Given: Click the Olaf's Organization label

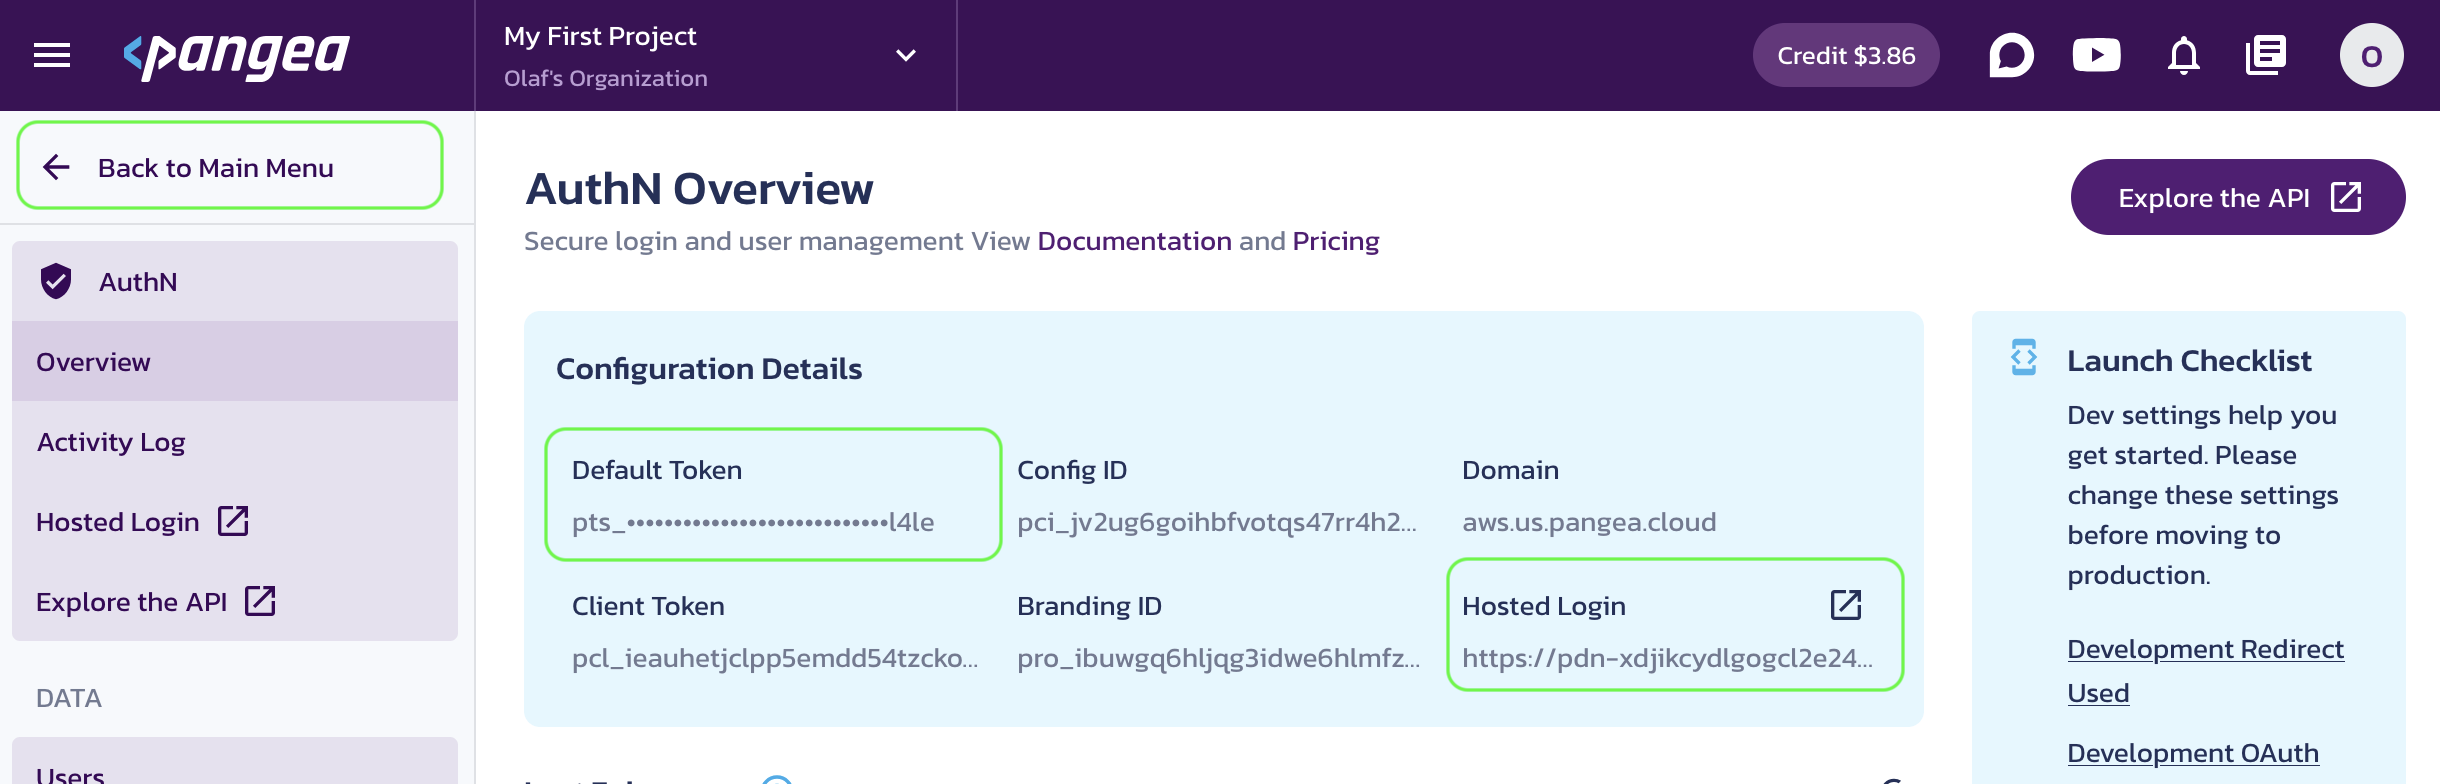Looking at the screenshot, I should 605,78.
